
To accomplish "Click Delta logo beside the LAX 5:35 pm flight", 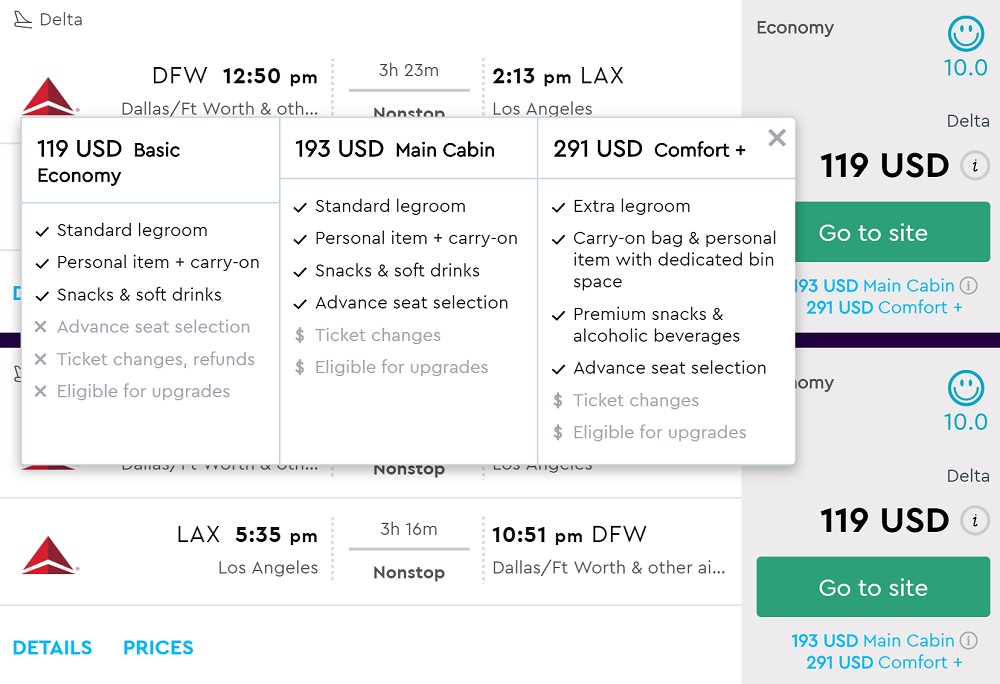I will 49,555.
